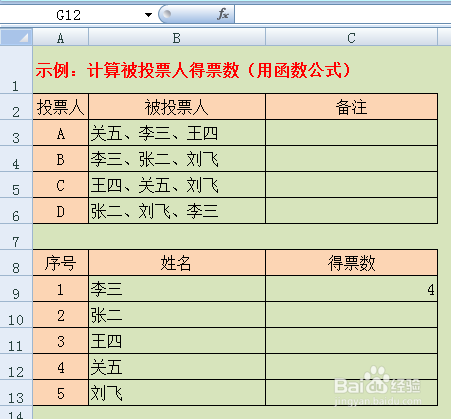Click serial number 2 cell
Viewport: 451px width, 419px height.
click(x=60, y=315)
